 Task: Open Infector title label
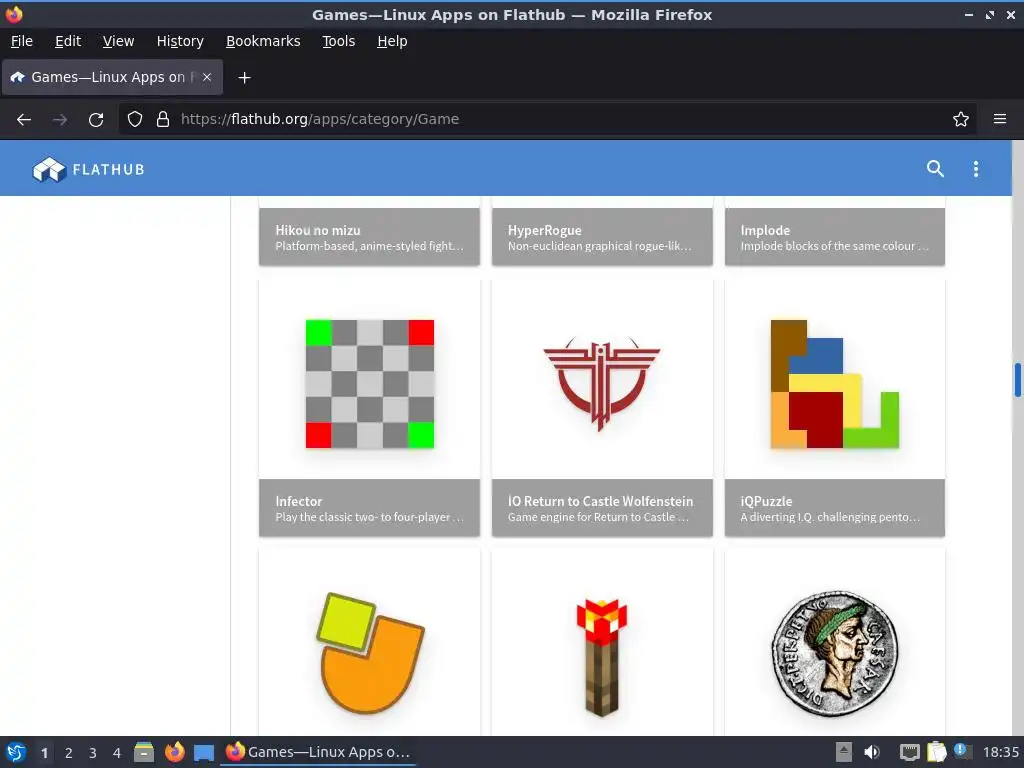pos(298,501)
